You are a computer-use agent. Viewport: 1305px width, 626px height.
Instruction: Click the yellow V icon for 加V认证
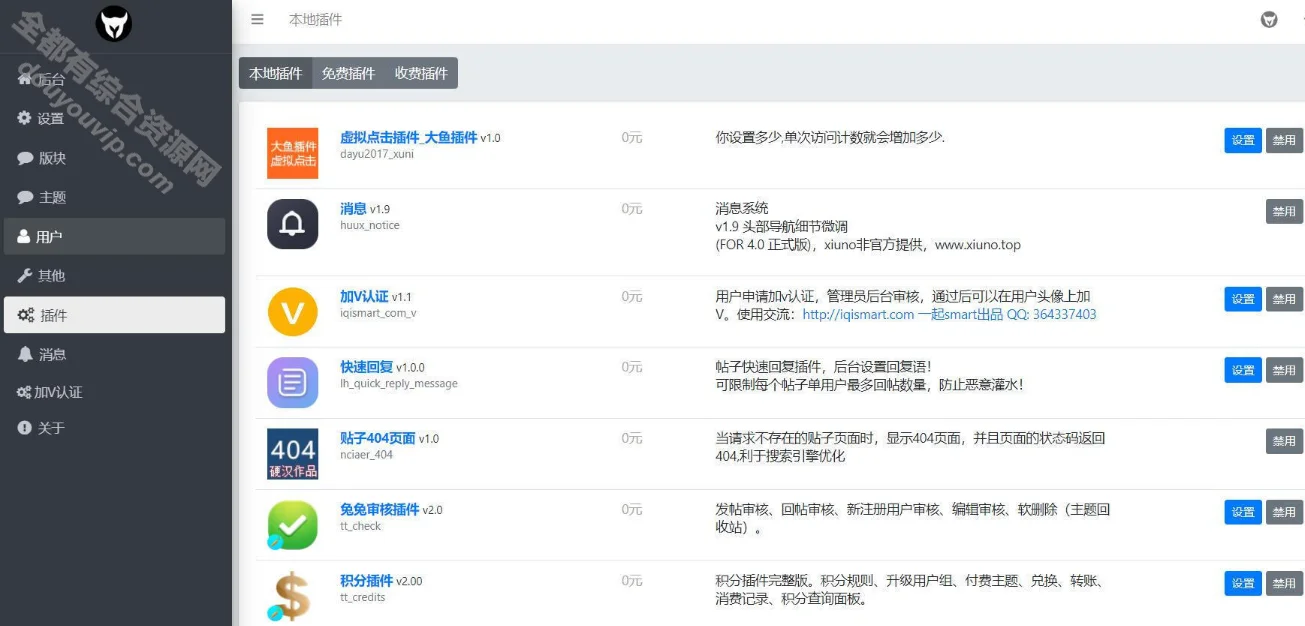[291, 311]
